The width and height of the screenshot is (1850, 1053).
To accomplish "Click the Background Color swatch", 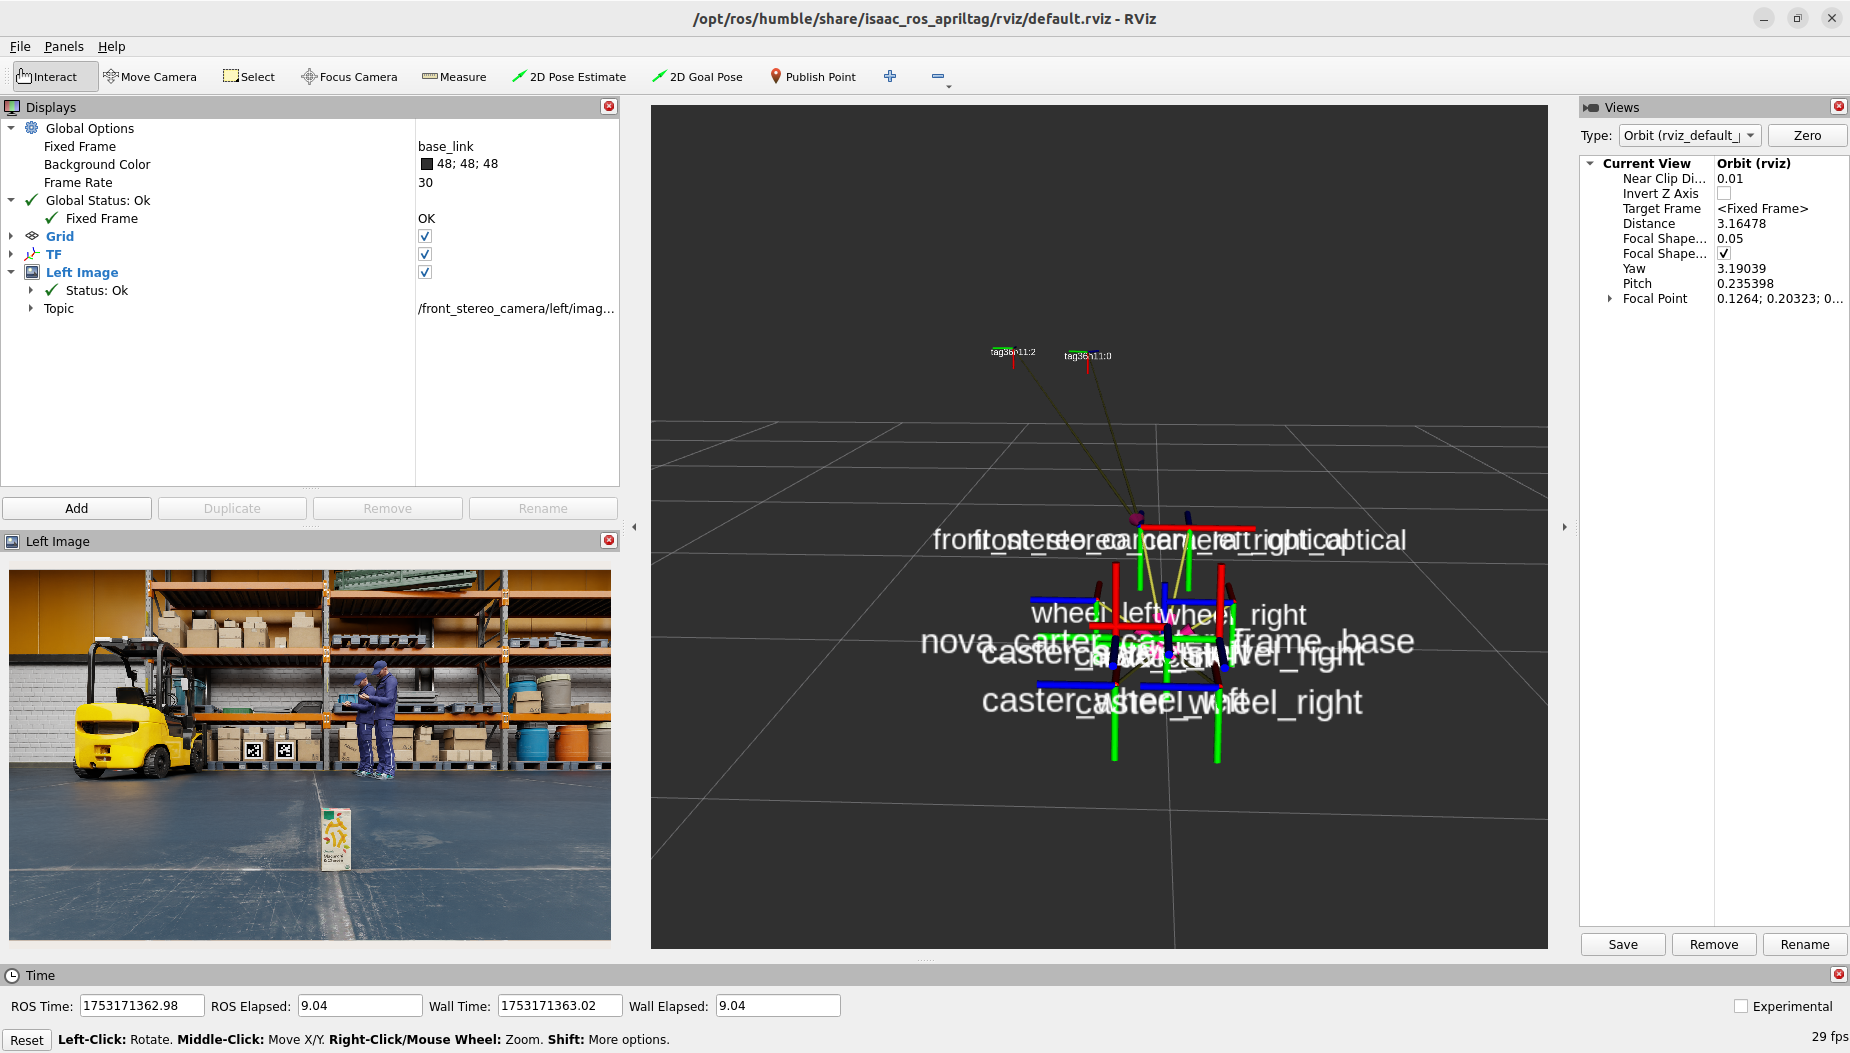I will coord(427,165).
